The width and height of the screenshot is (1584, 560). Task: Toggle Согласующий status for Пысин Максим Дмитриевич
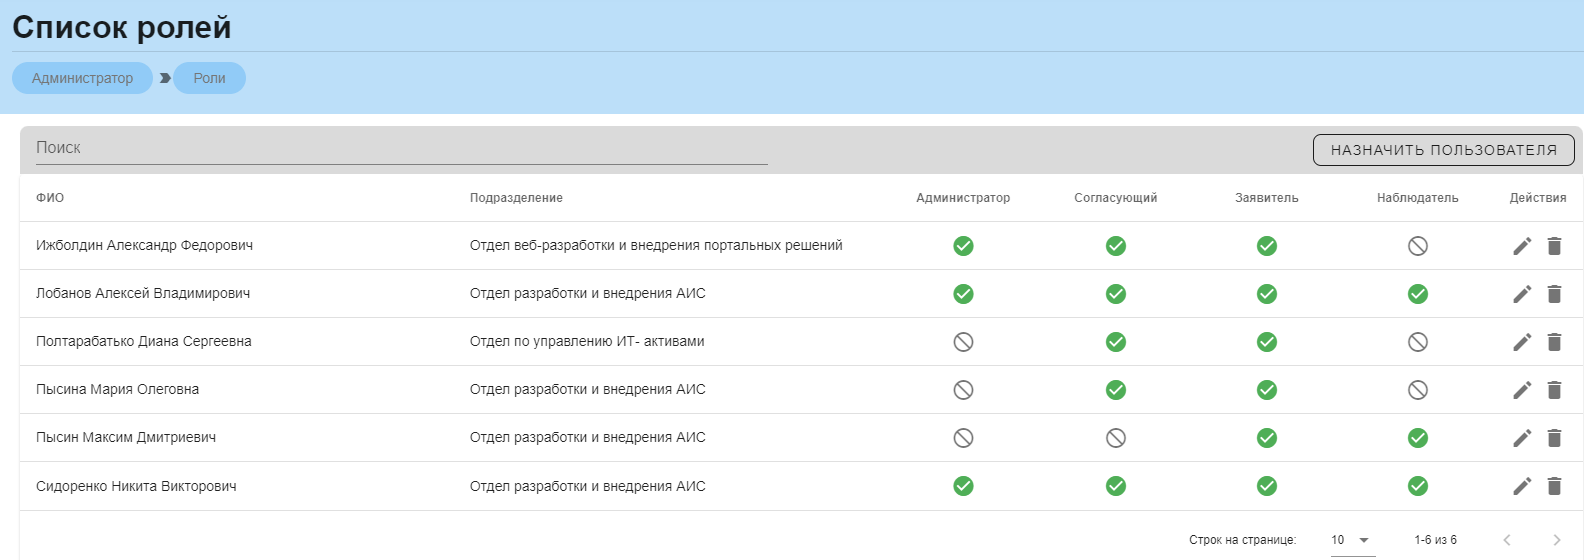[1116, 438]
